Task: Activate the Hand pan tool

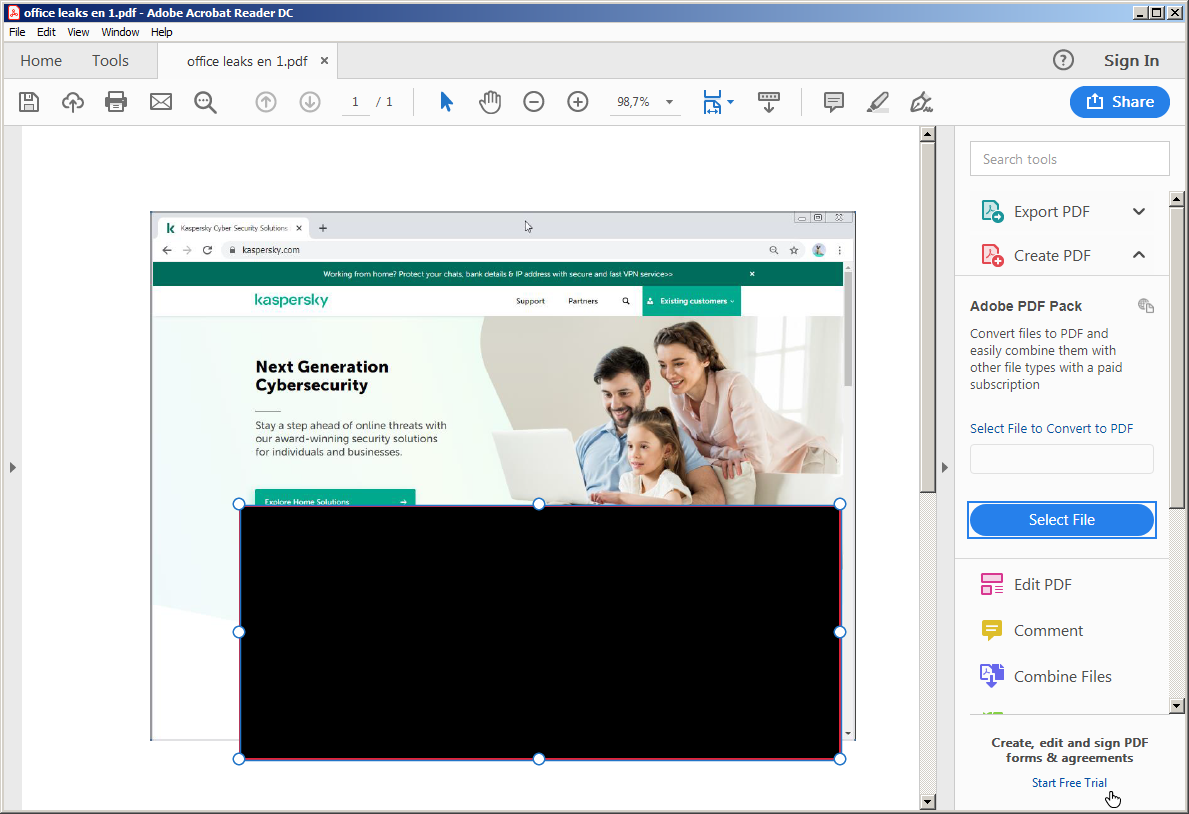Action: 490,102
